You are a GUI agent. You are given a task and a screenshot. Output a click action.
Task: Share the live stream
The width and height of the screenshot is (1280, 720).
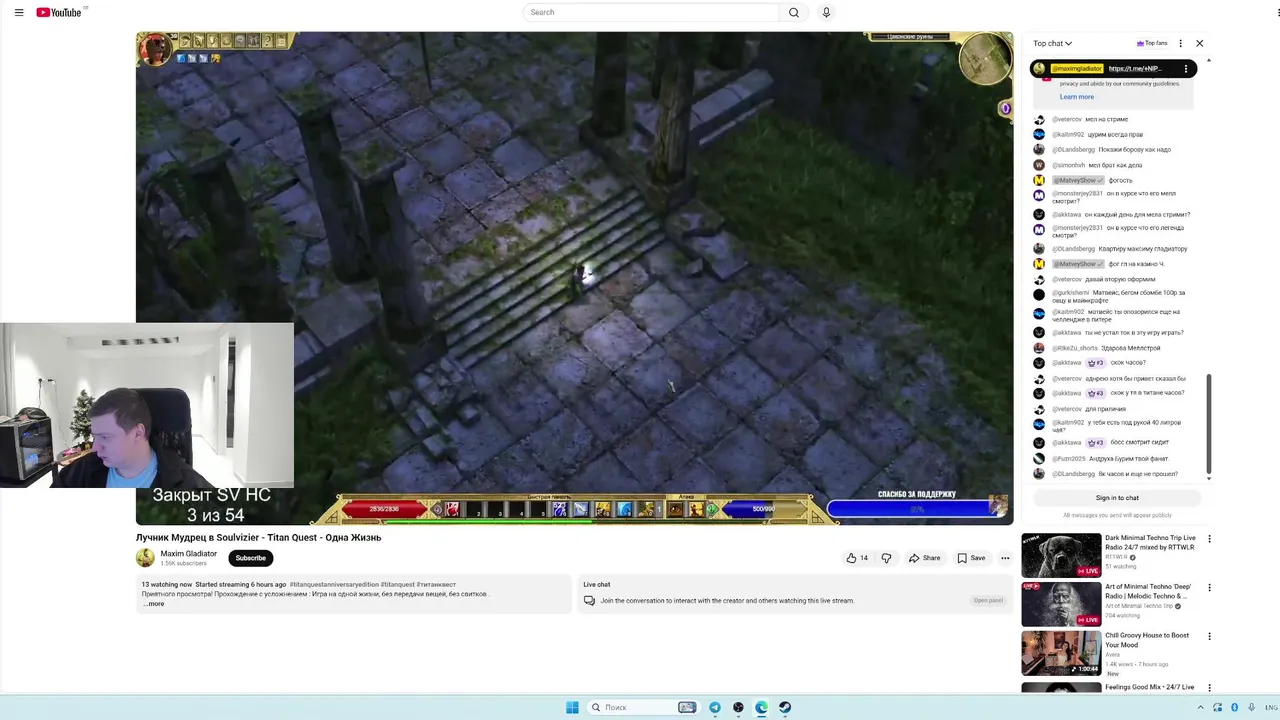[924, 558]
